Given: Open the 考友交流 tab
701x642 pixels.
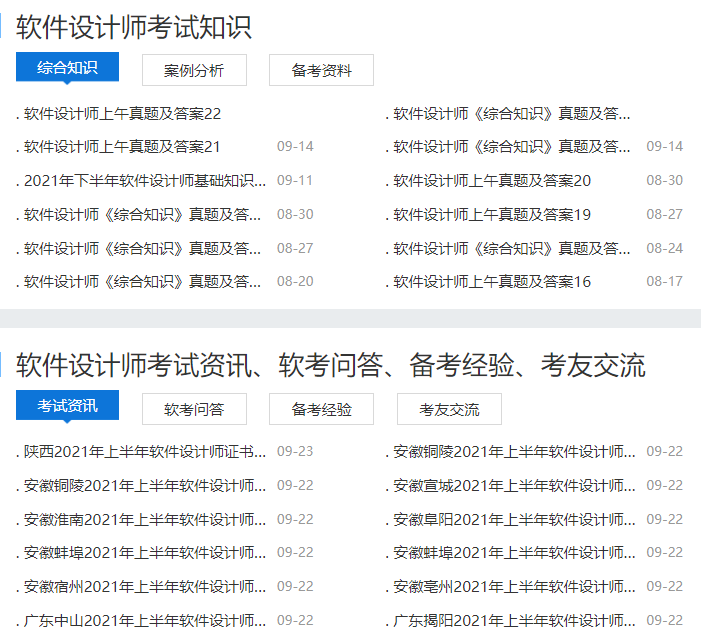Looking at the screenshot, I should coord(449,409).
